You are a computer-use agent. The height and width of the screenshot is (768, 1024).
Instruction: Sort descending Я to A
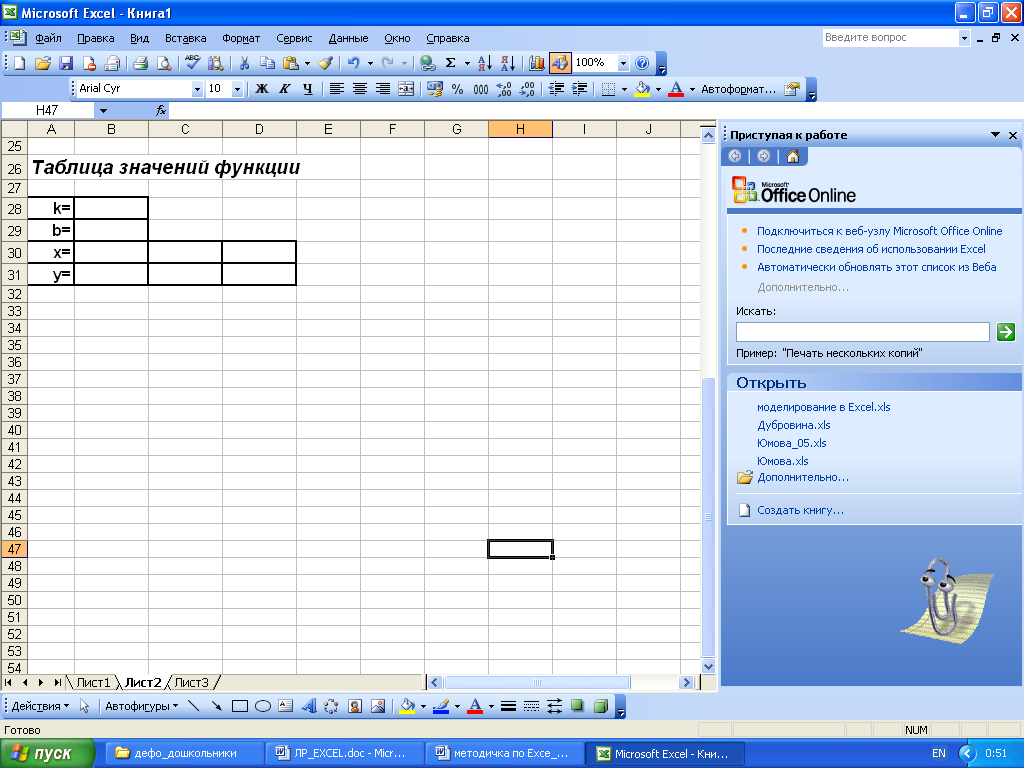(508, 63)
